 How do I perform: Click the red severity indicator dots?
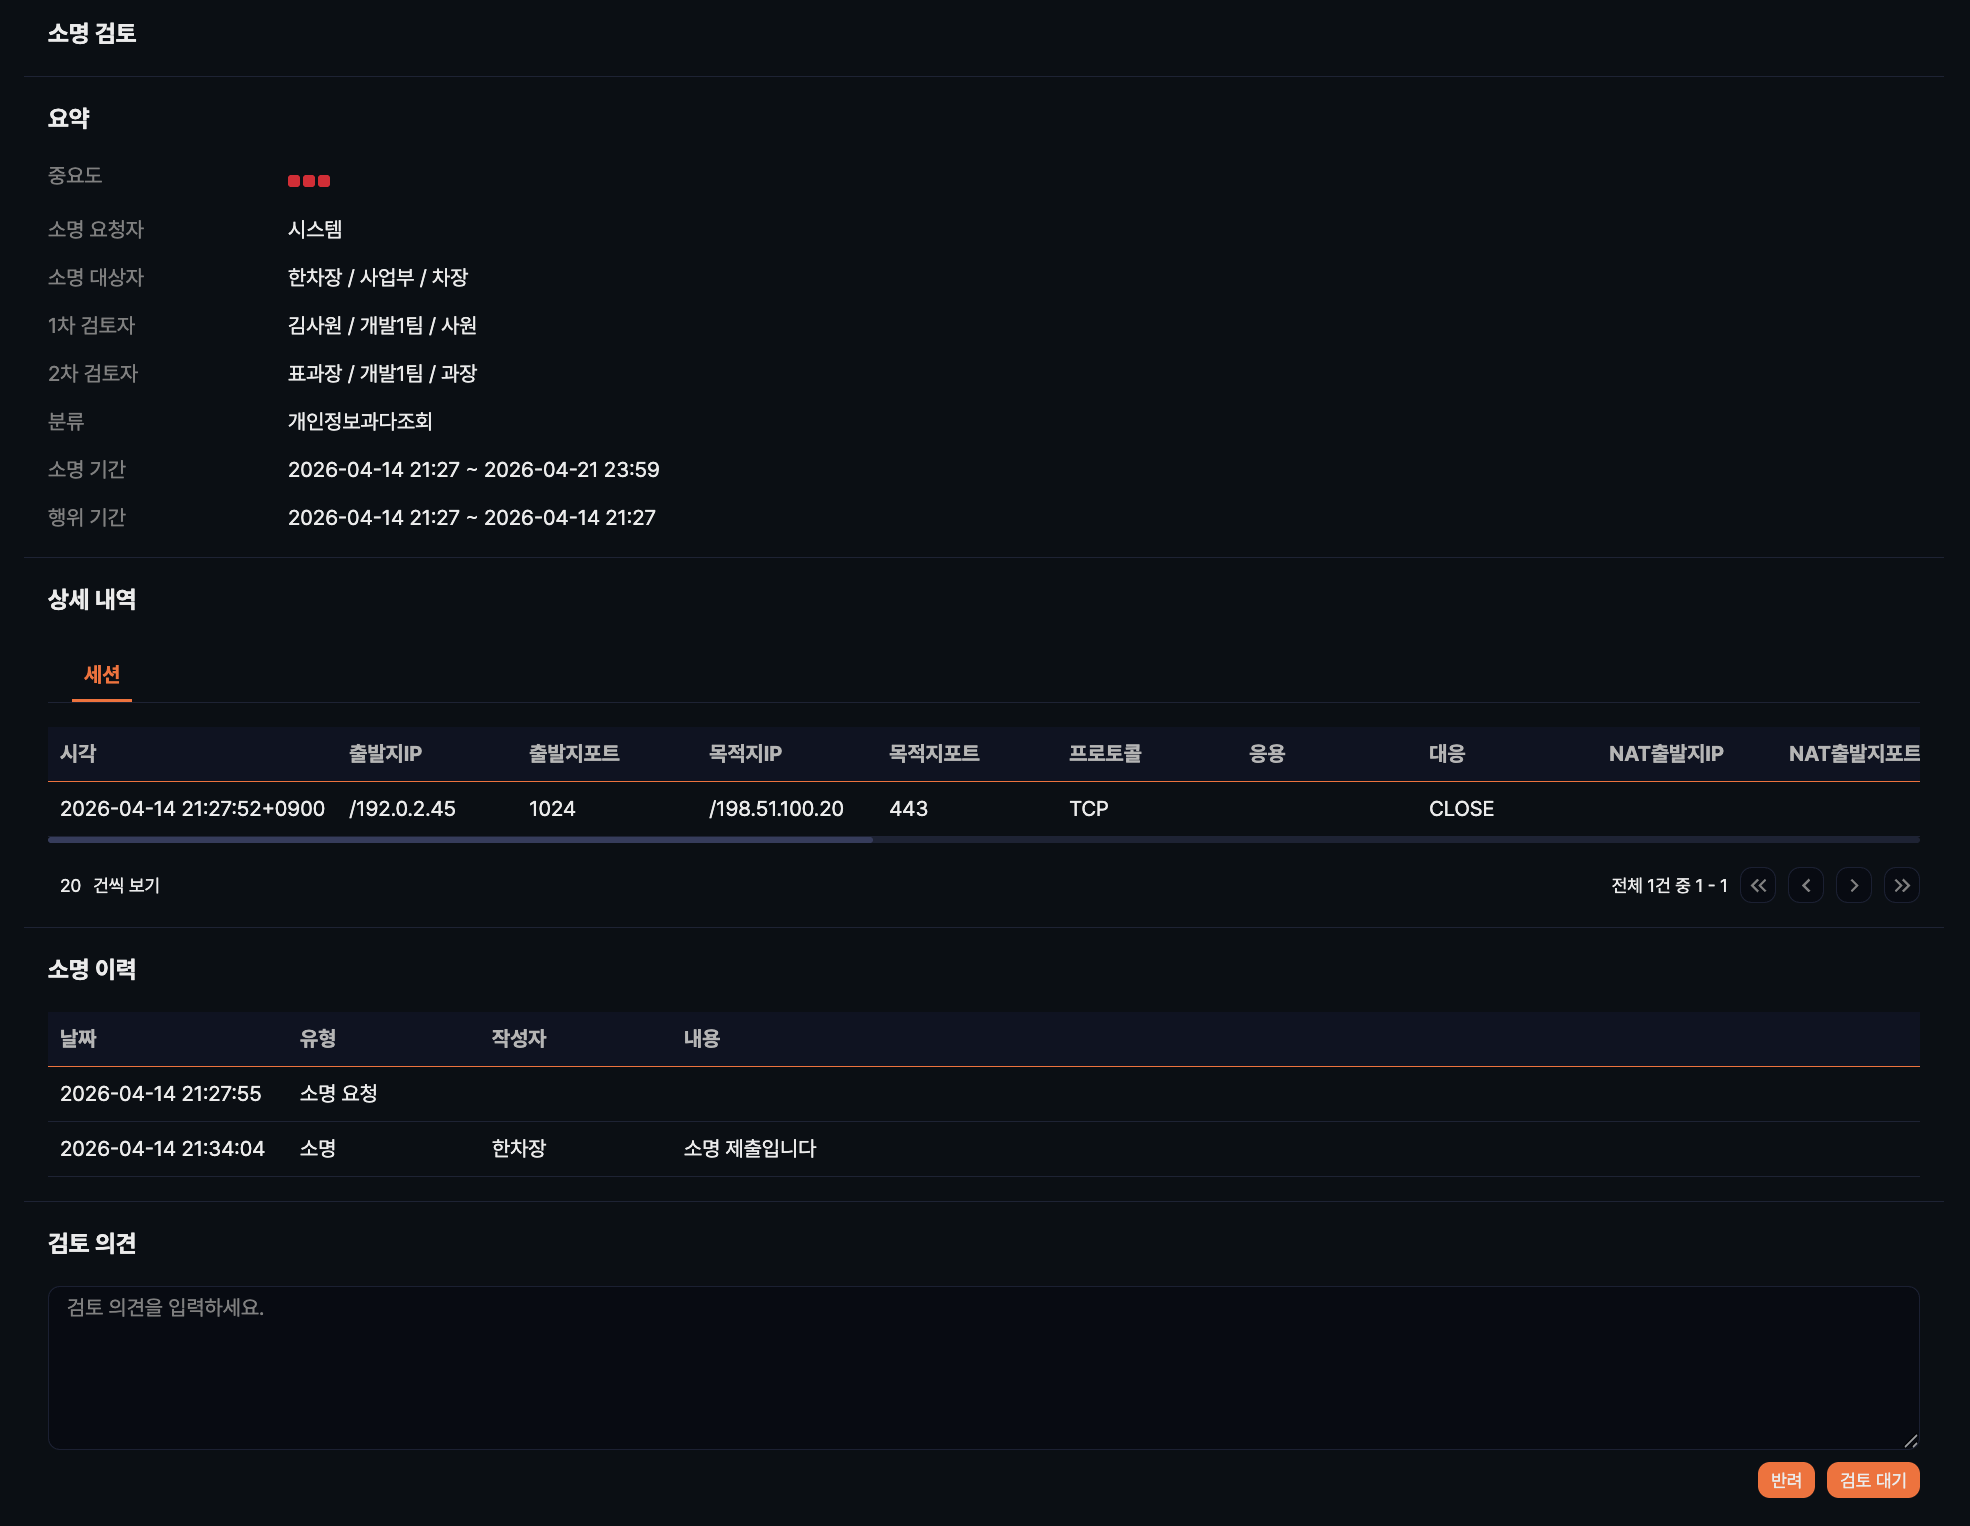tap(308, 181)
